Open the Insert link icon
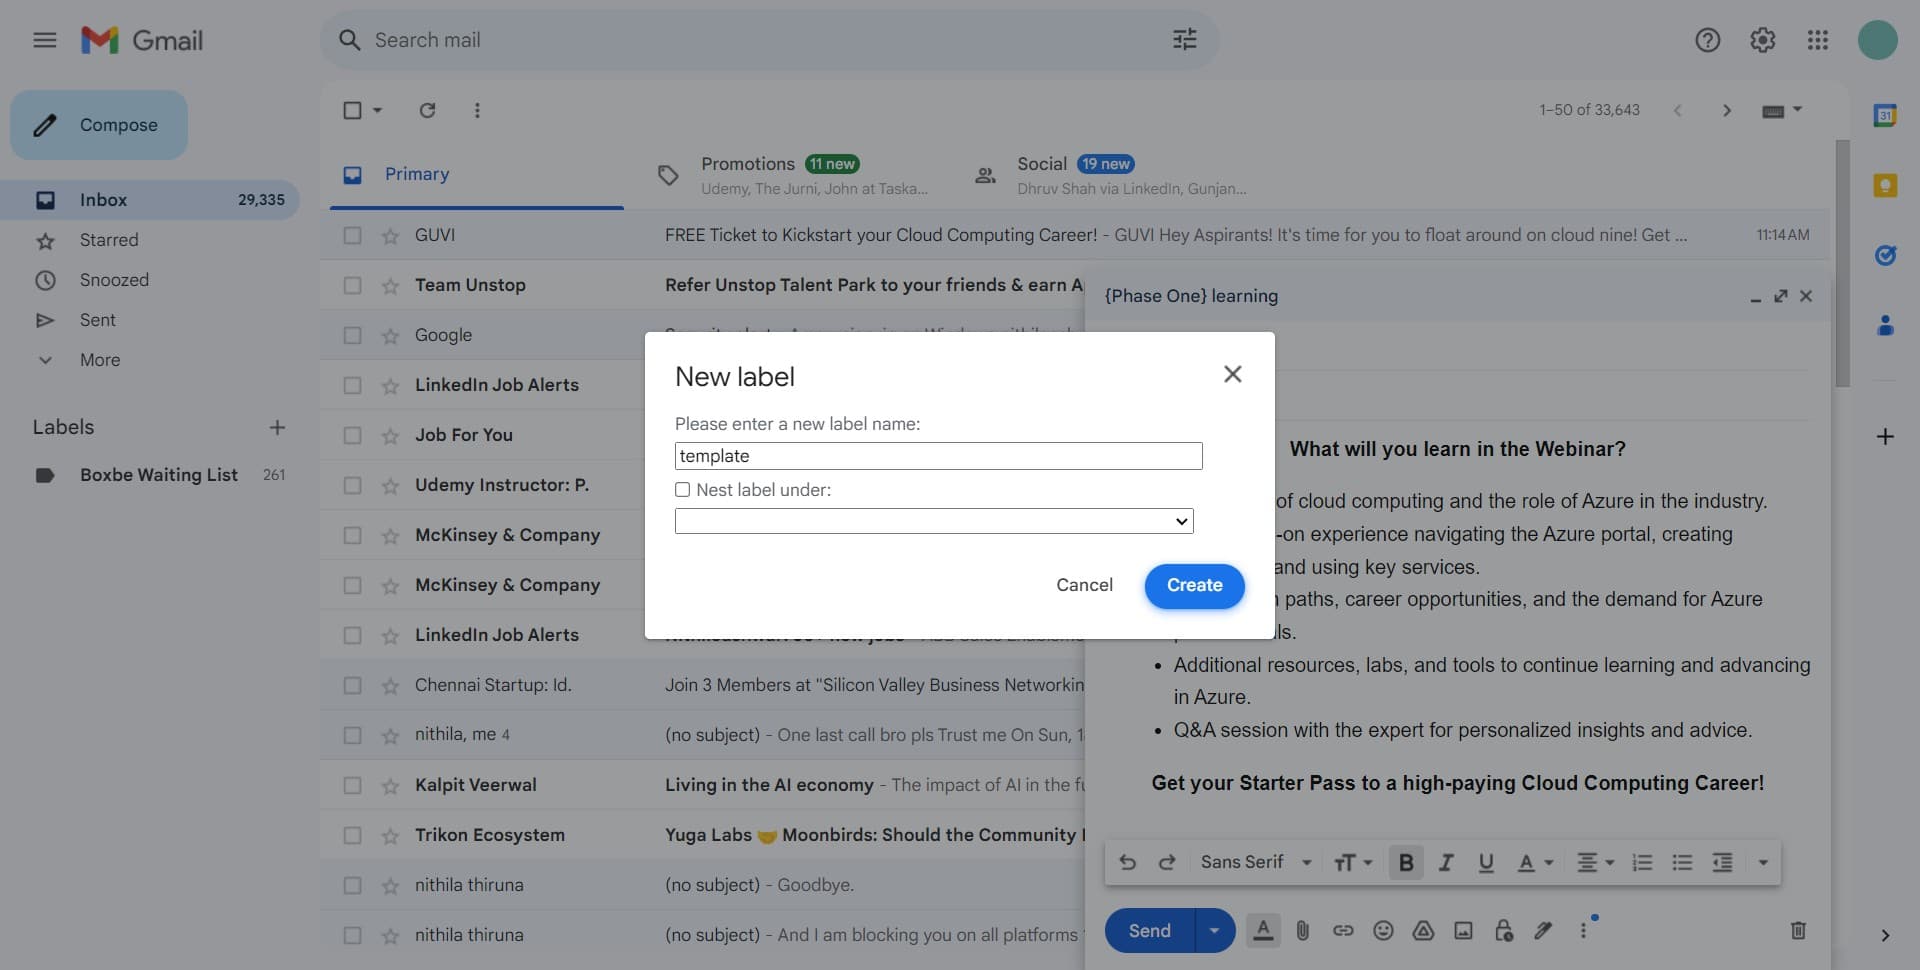The height and width of the screenshot is (970, 1920). click(x=1343, y=931)
